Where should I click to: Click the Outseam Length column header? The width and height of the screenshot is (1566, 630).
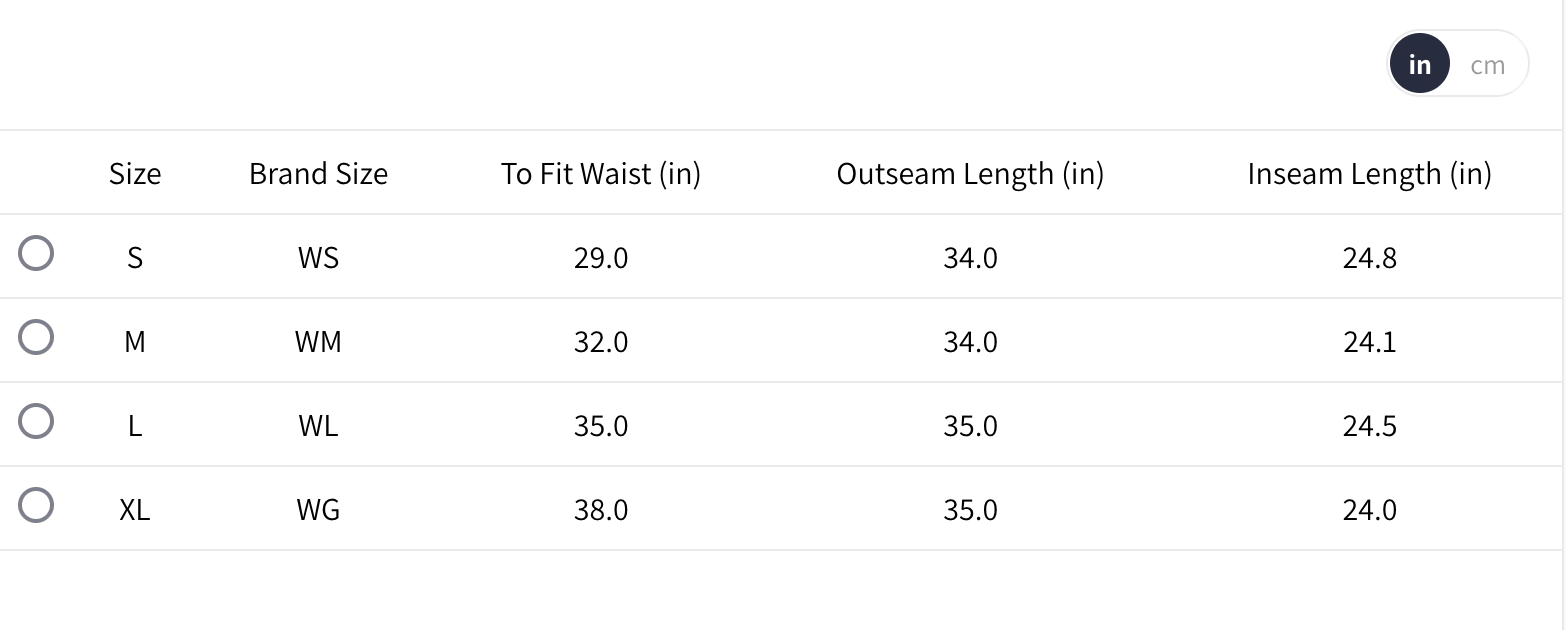970,174
